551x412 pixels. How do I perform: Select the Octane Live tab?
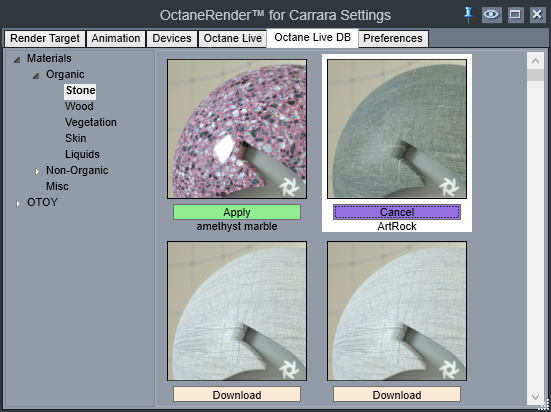pos(233,38)
